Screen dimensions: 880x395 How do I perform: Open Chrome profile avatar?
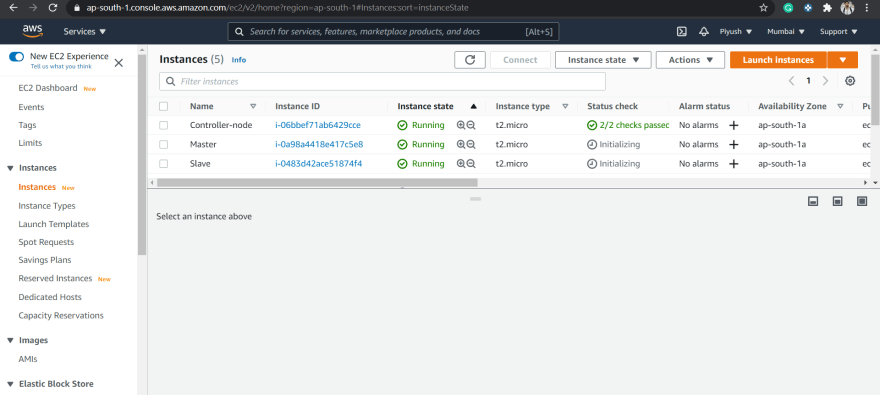[x=847, y=8]
